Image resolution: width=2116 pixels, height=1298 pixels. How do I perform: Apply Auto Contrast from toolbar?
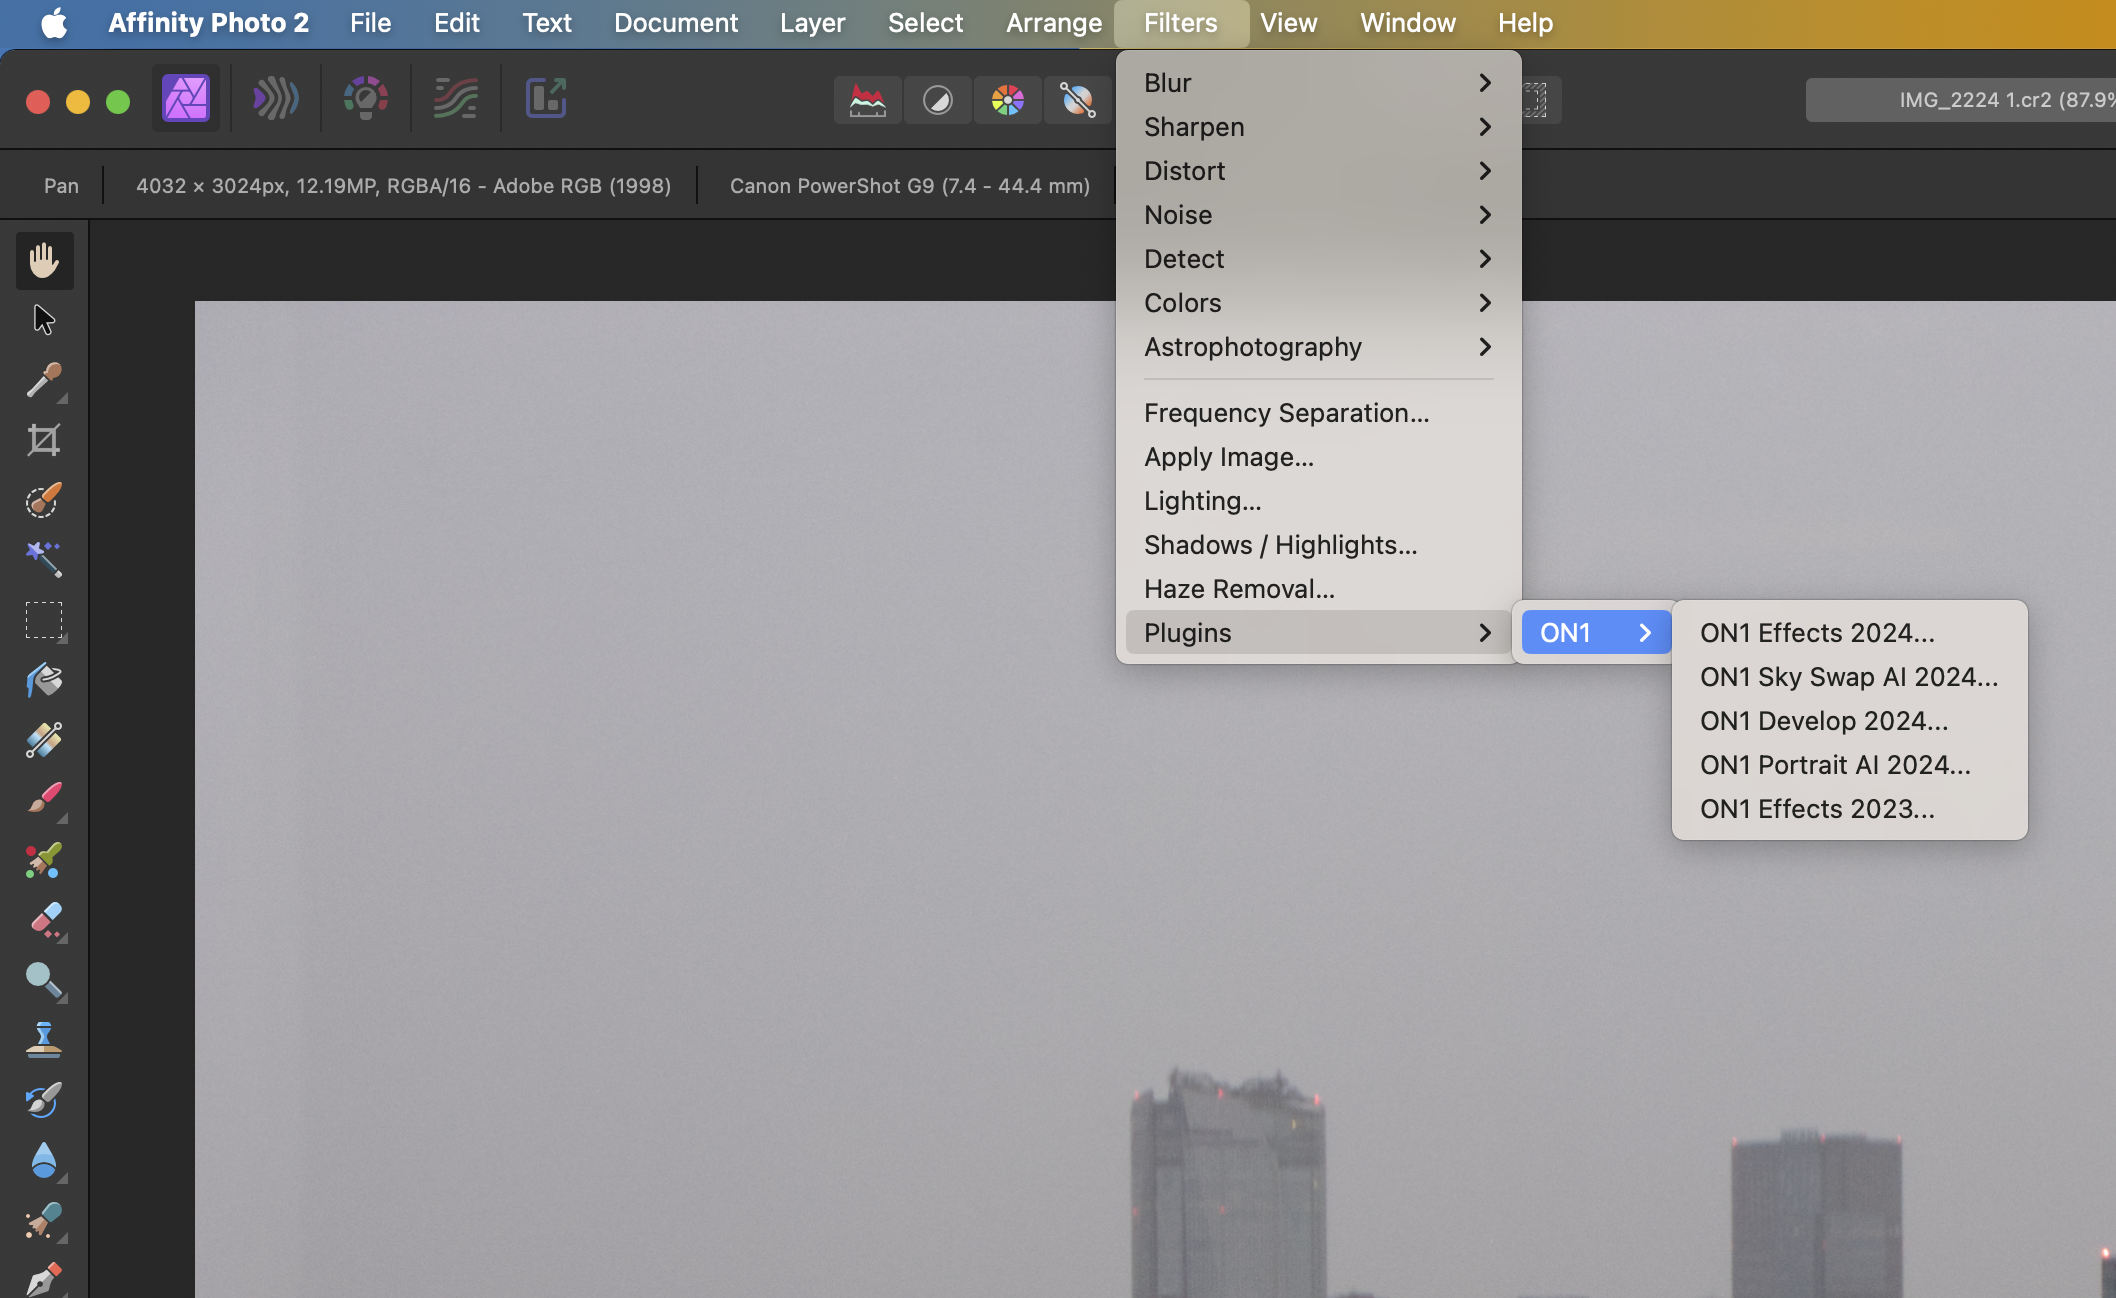938,100
